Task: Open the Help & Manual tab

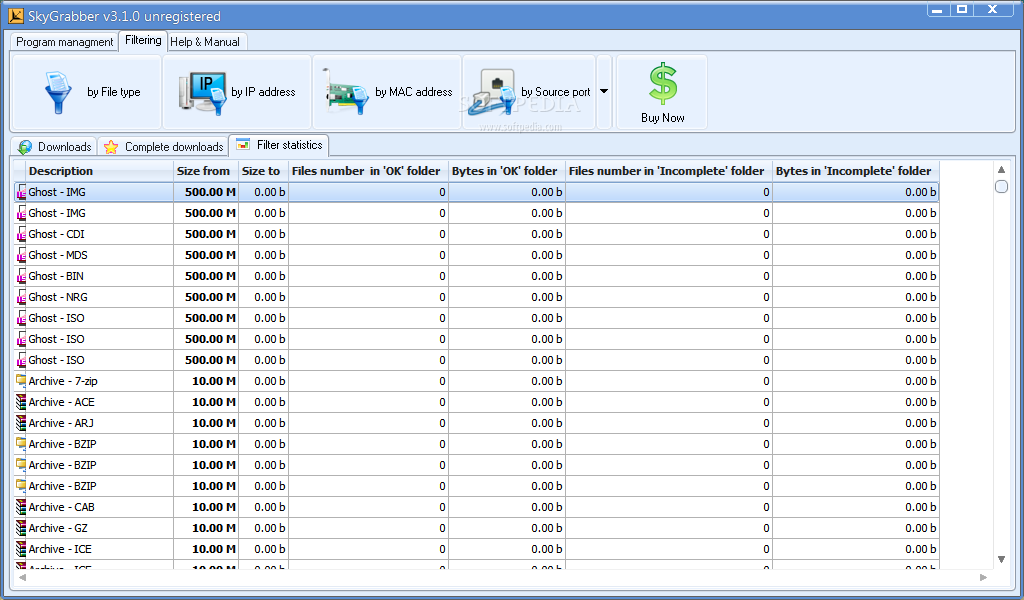Action: pos(205,42)
